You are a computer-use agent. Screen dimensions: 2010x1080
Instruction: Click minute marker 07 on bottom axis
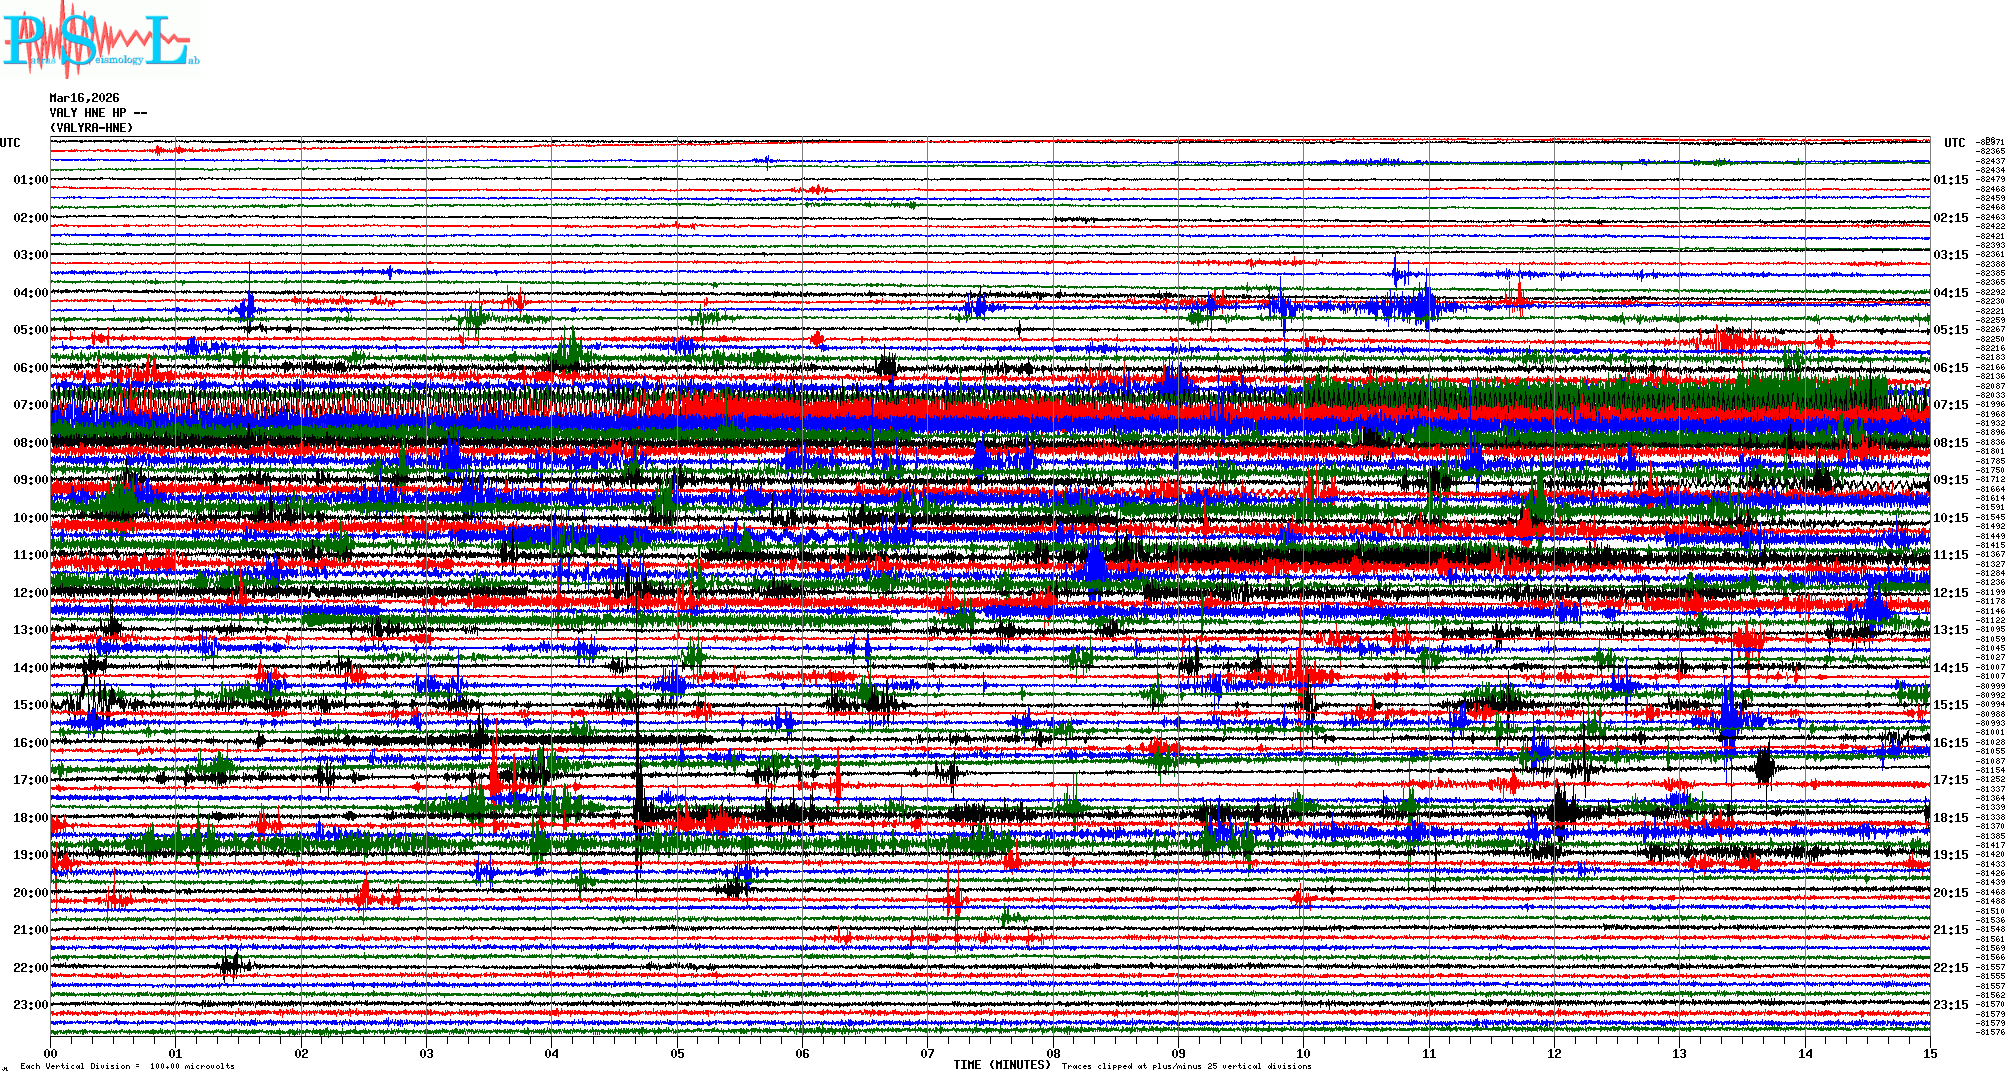click(928, 1053)
